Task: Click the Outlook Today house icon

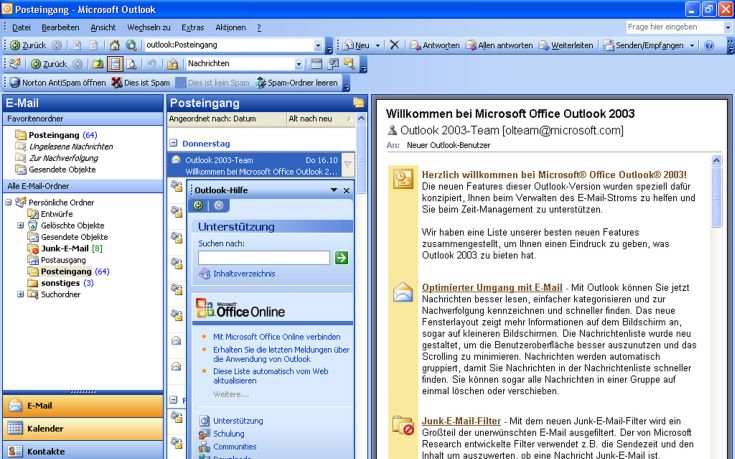Action: 172,64
